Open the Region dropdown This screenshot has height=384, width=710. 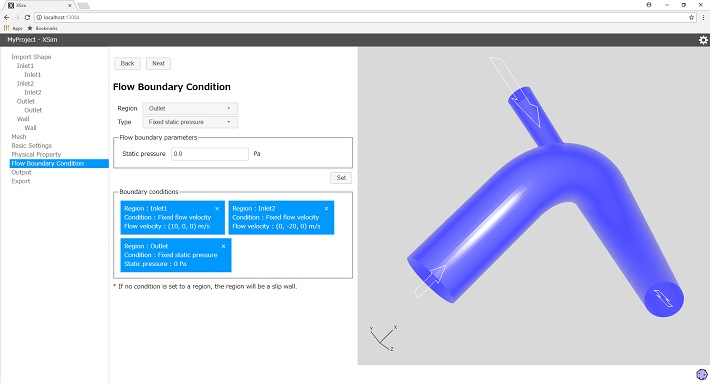190,108
